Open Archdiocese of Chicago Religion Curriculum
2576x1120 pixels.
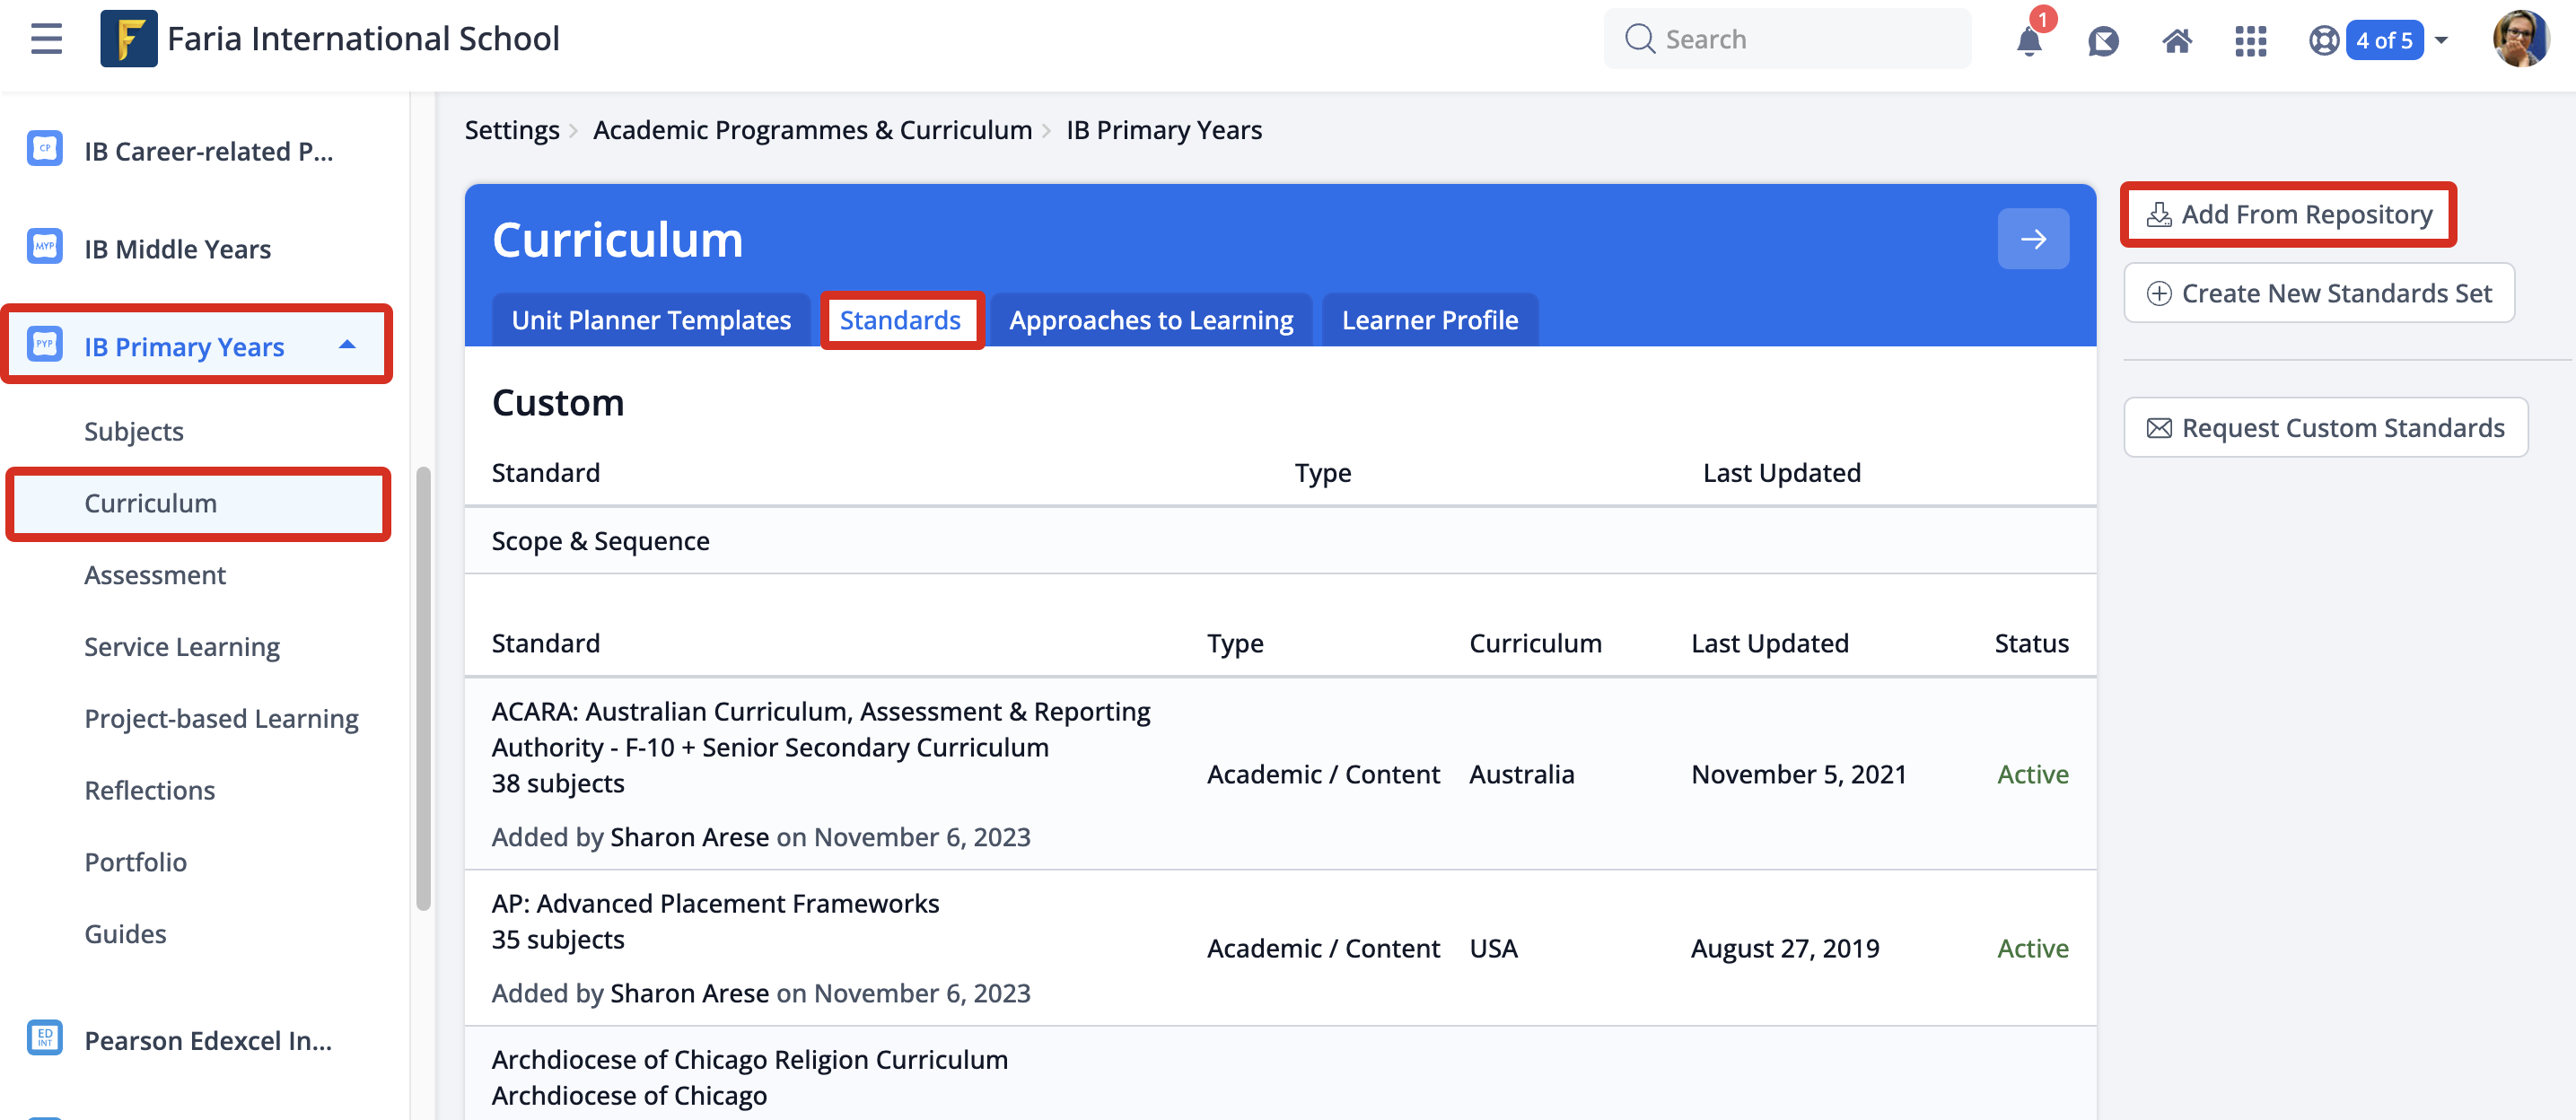tap(749, 1059)
